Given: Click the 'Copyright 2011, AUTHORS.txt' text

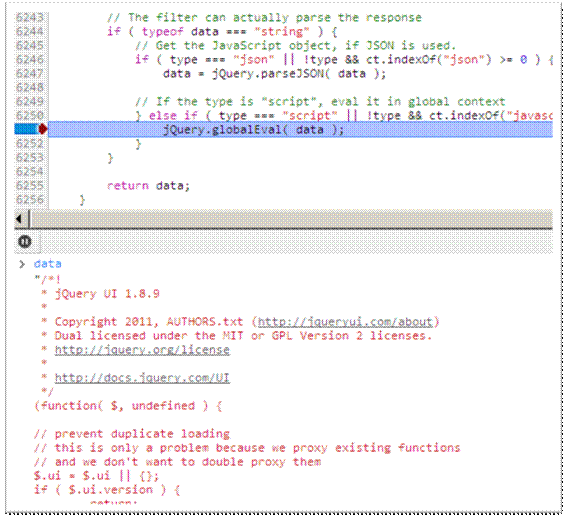Looking at the screenshot, I should tap(149, 322).
